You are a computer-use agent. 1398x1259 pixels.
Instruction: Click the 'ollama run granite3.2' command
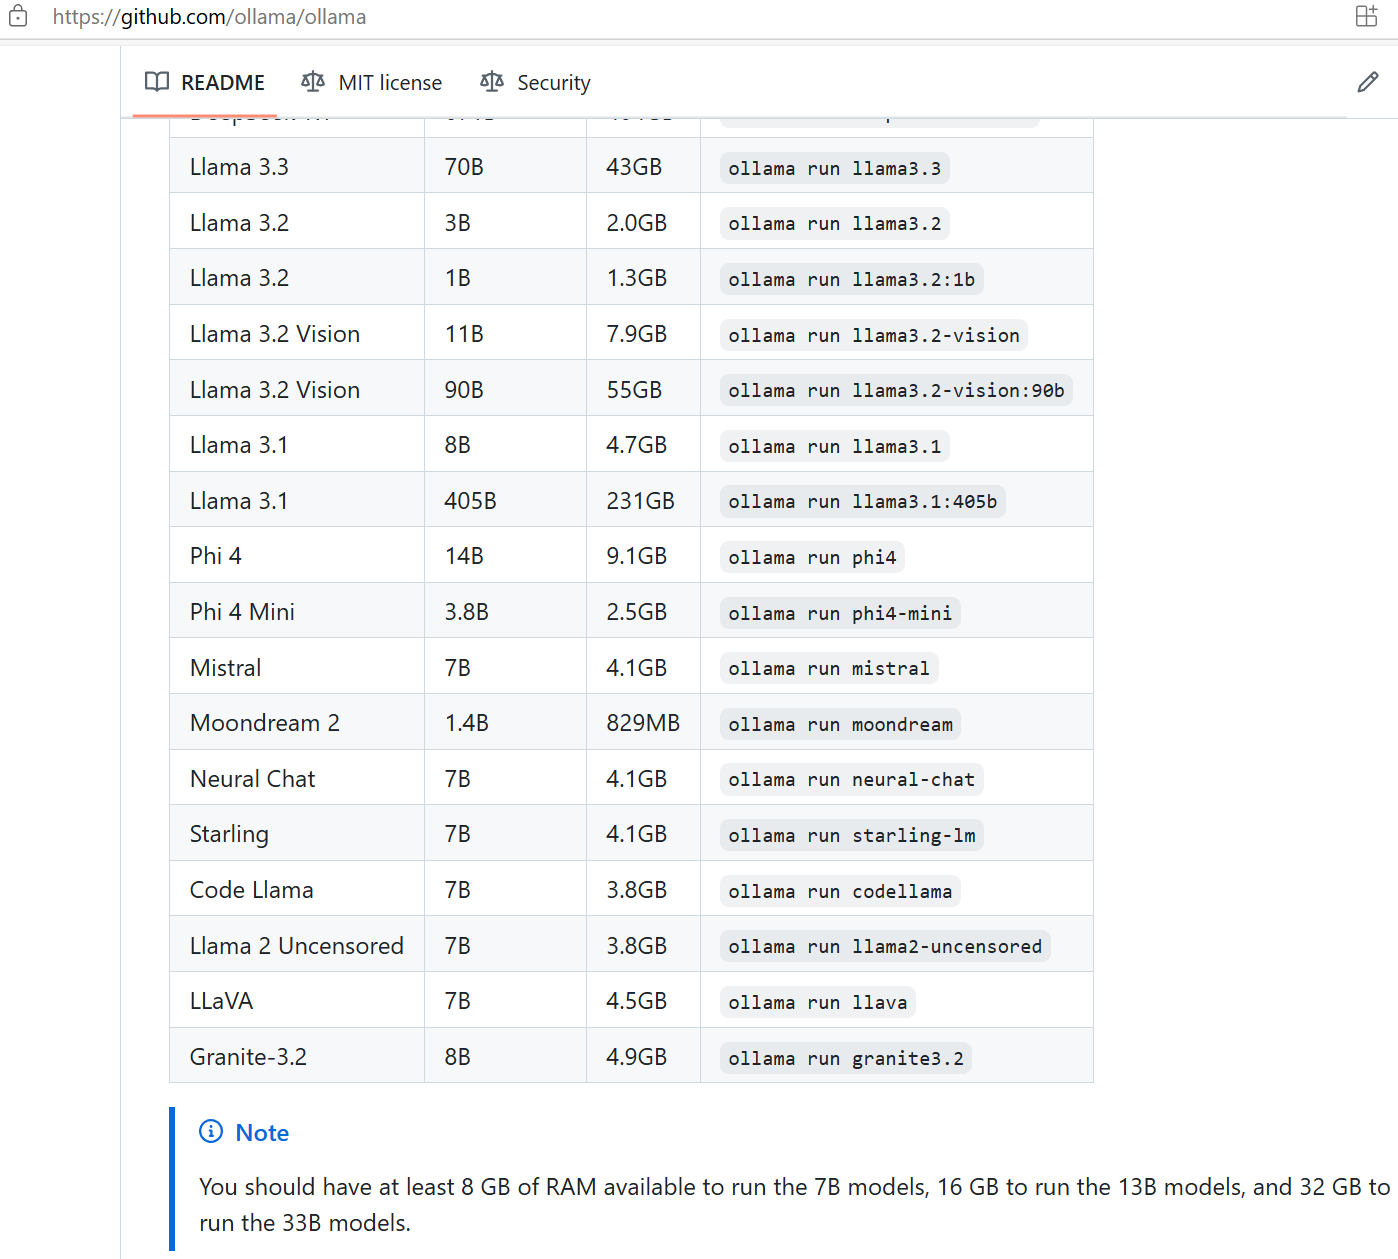click(845, 1058)
